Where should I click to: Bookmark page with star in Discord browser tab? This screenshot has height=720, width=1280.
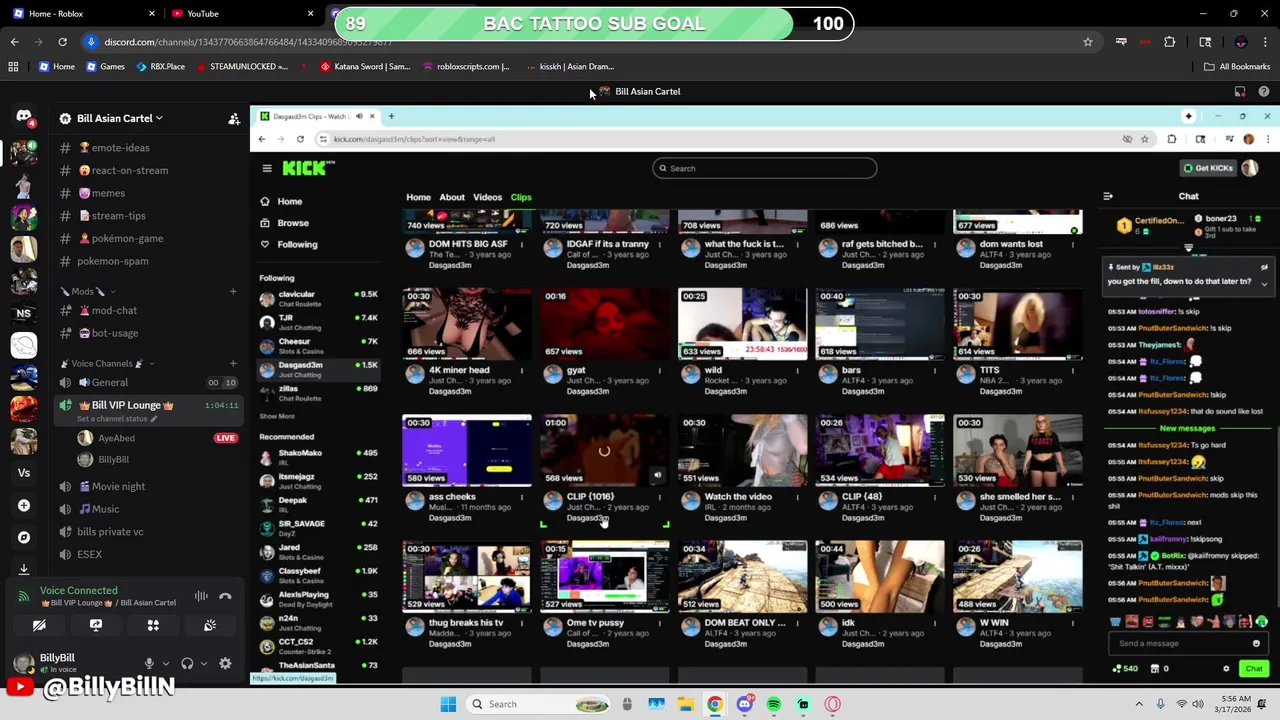pyautogui.click(x=1088, y=42)
